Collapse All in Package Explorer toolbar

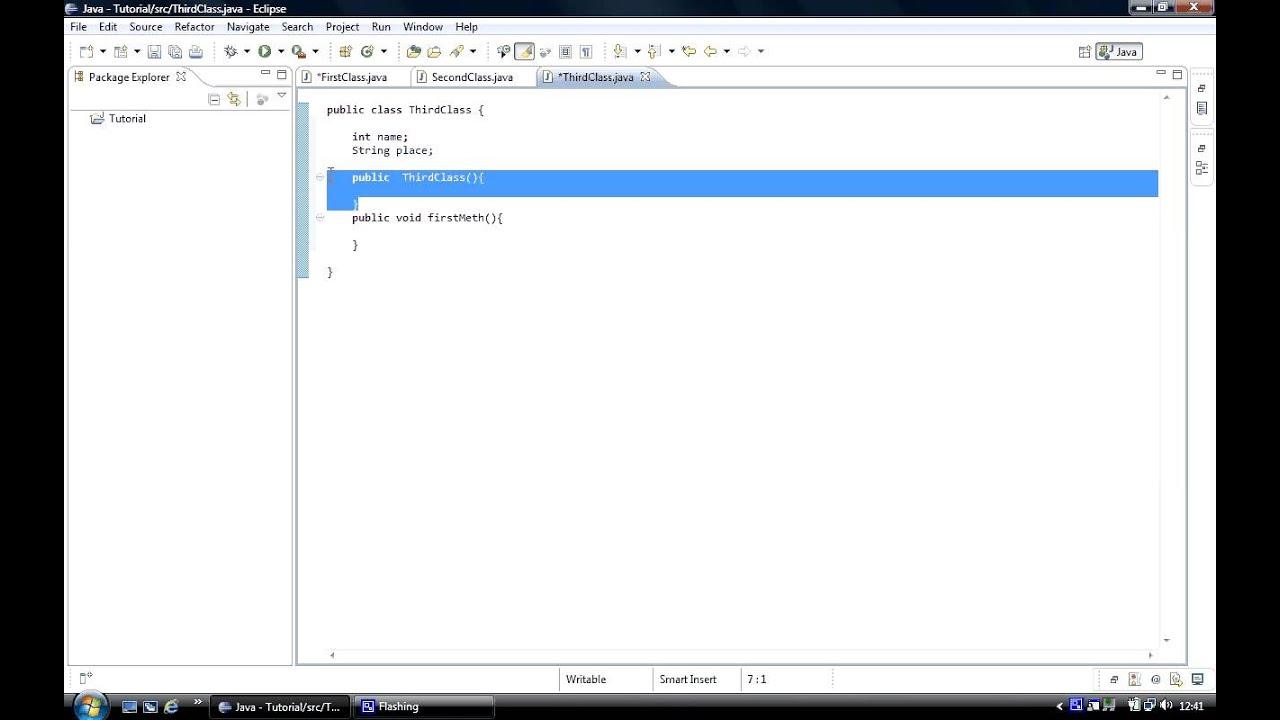click(214, 99)
